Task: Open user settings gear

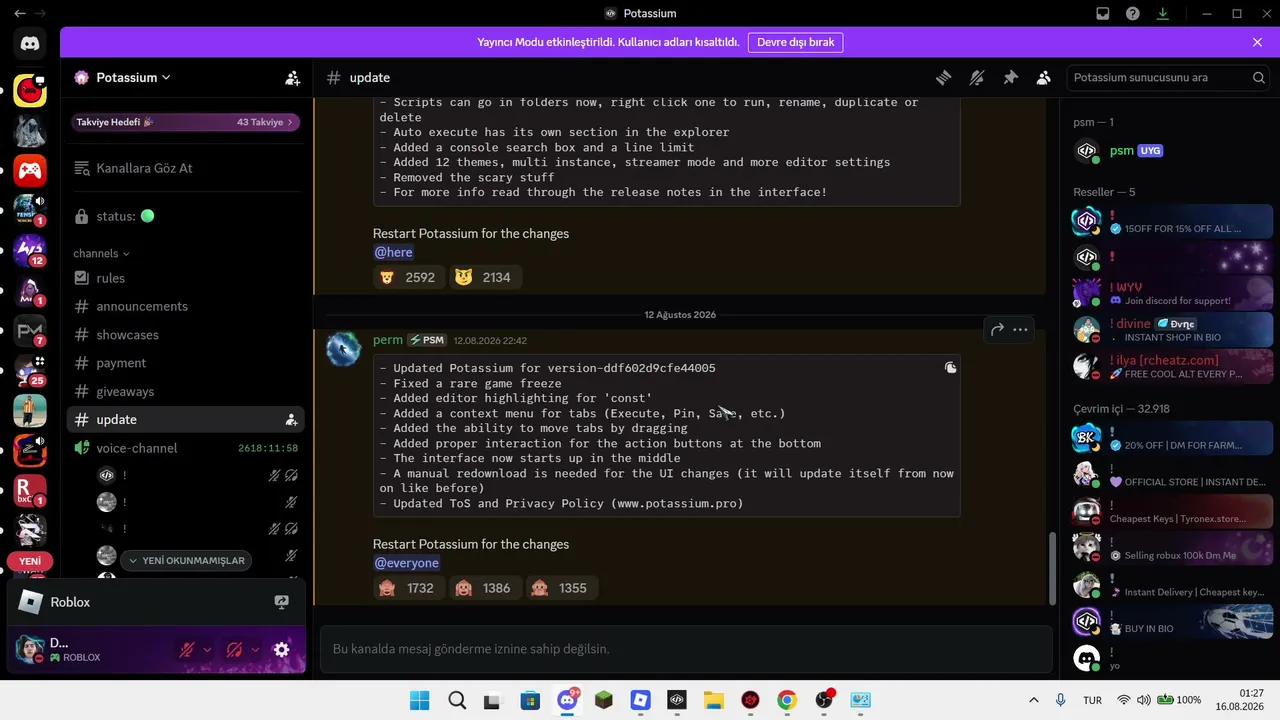Action: [x=281, y=650]
